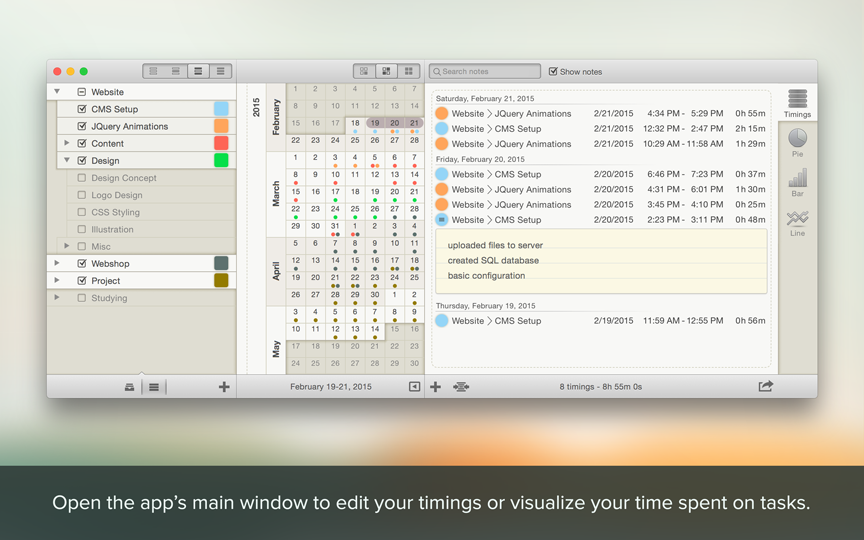Expand the Misc task group
Viewport: 864px width, 540px height.
(67, 246)
